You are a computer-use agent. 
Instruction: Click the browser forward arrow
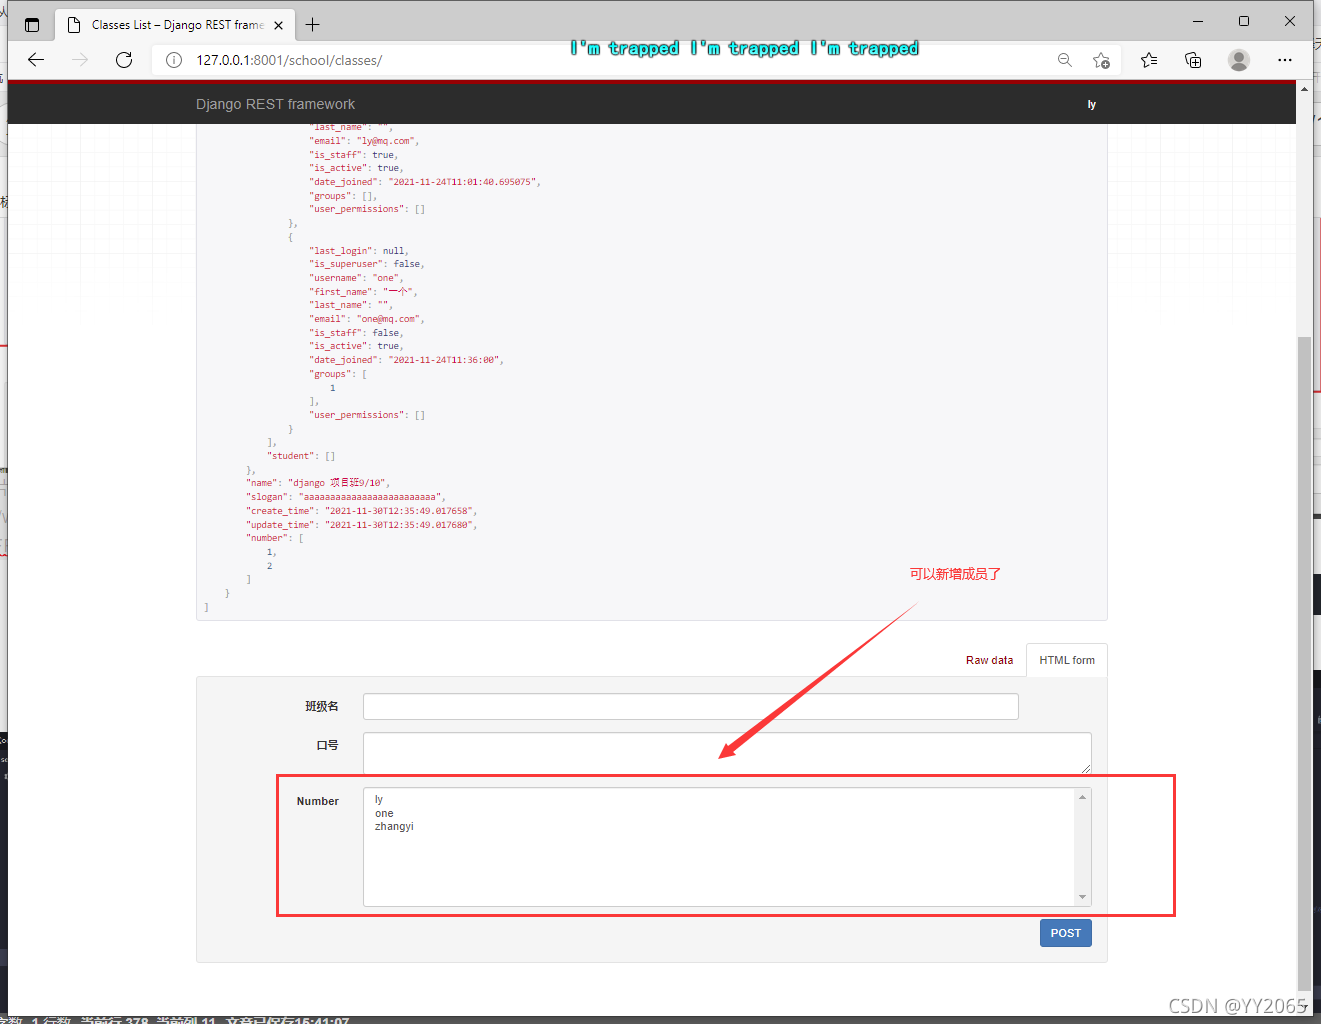[x=80, y=60]
